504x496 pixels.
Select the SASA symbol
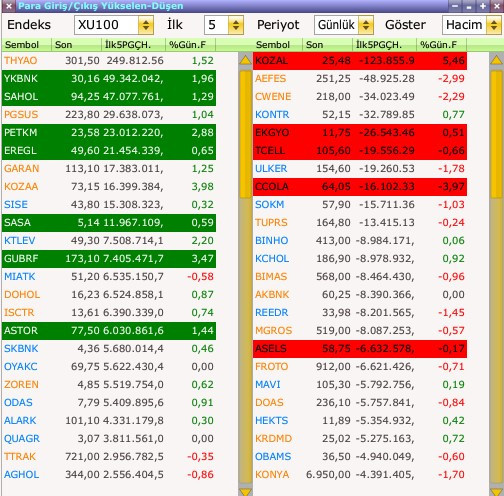17,223
